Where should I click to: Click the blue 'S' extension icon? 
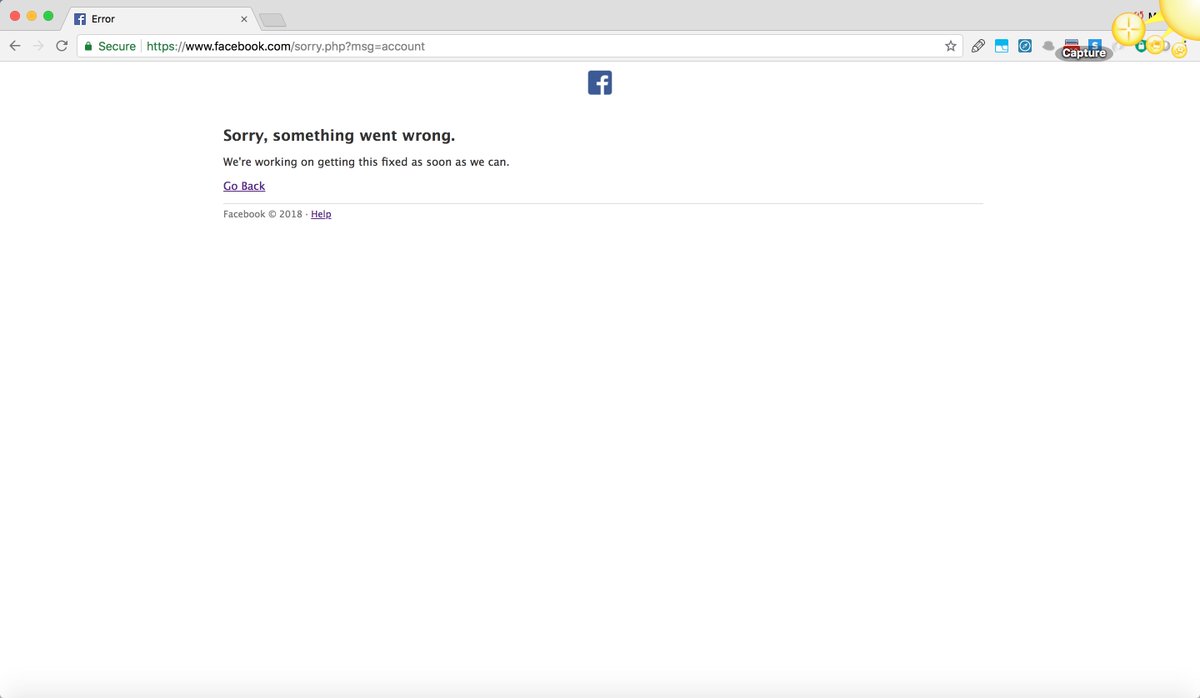(x=1095, y=45)
